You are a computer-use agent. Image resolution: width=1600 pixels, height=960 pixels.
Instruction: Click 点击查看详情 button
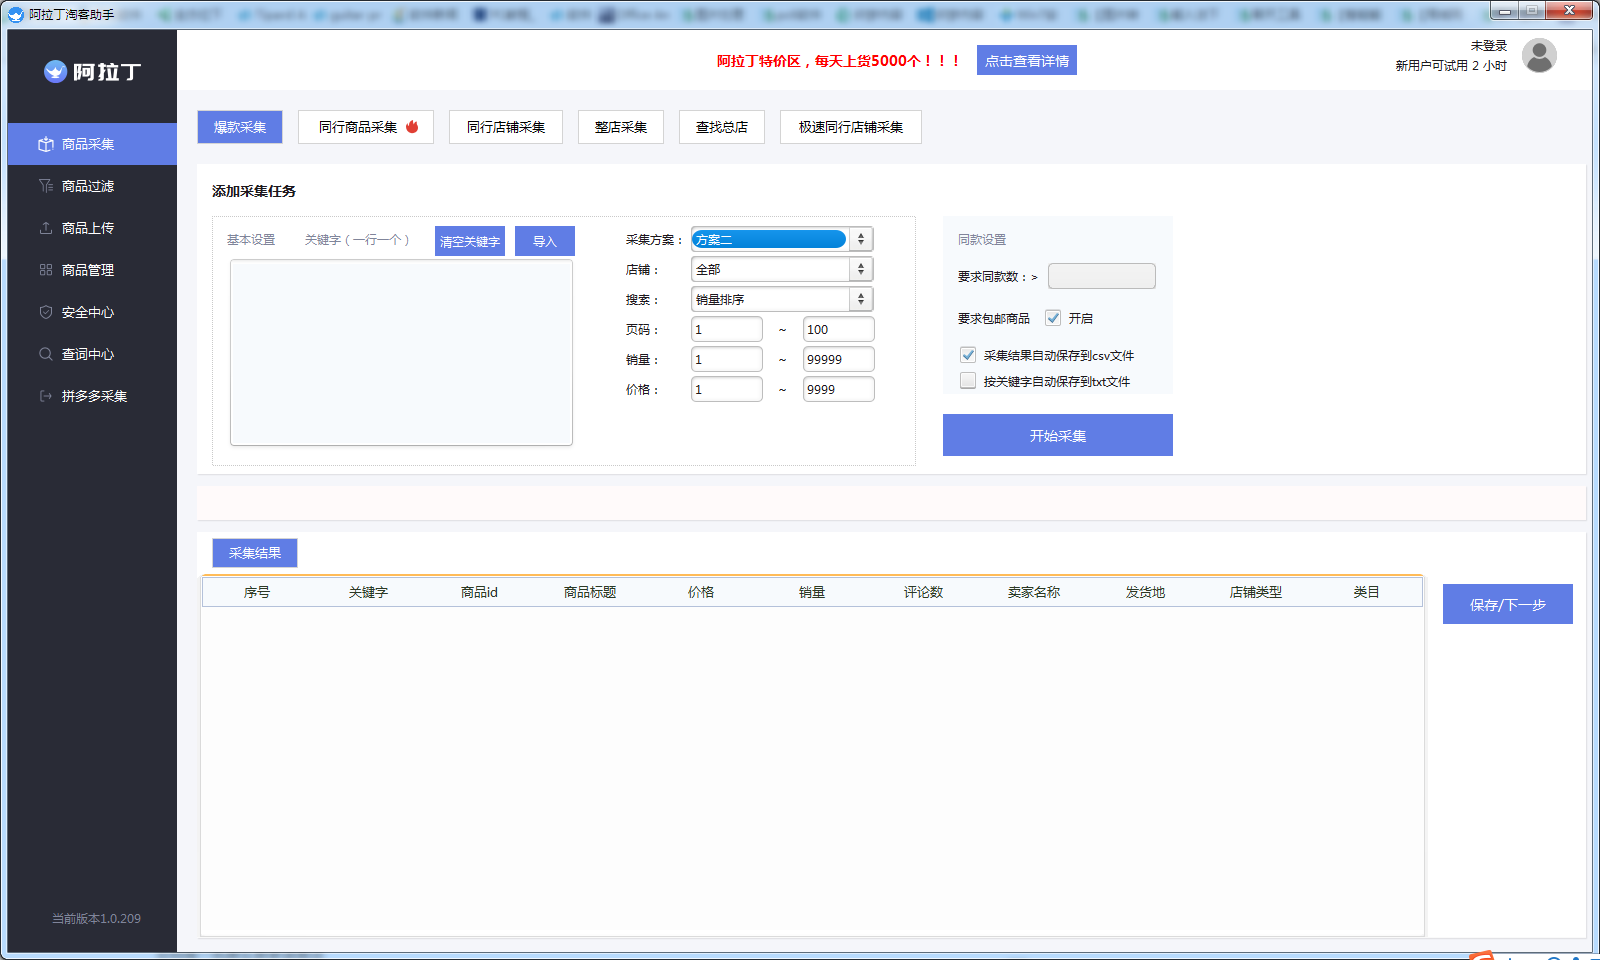coord(1027,60)
